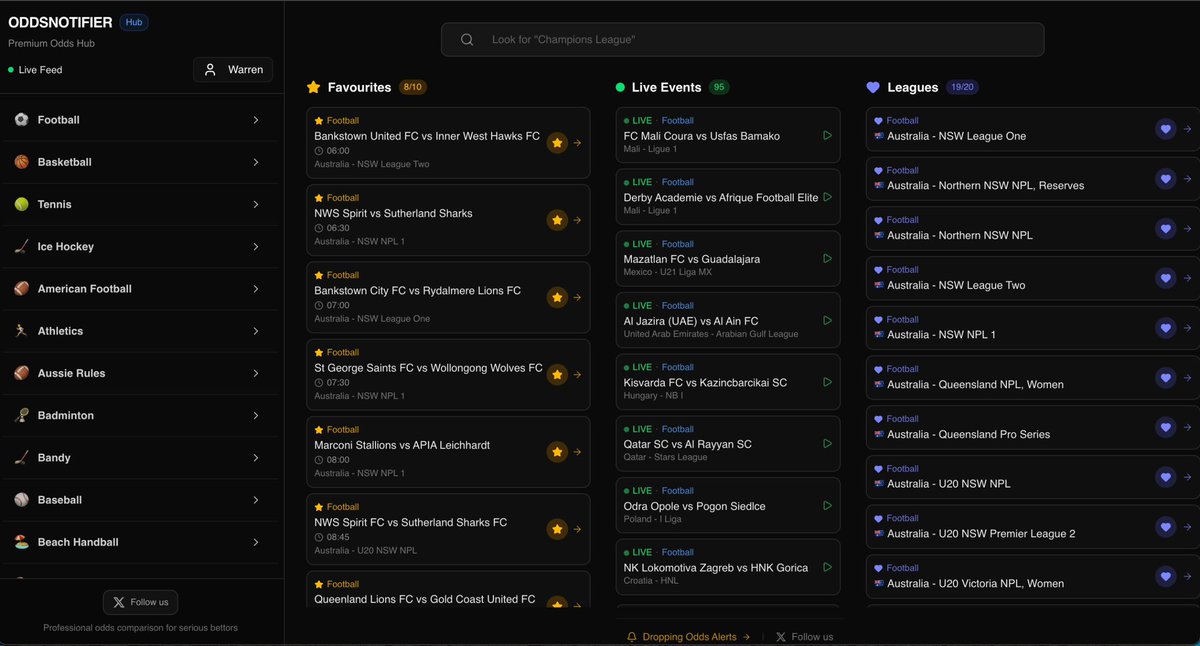Select Football from the sports sidebar

[x=22, y=119]
